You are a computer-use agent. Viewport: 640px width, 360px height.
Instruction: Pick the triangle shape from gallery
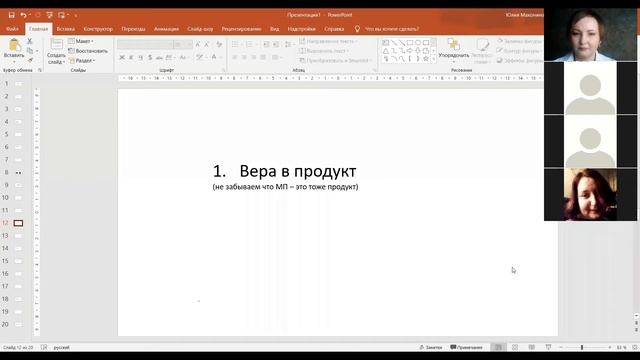coord(386,51)
